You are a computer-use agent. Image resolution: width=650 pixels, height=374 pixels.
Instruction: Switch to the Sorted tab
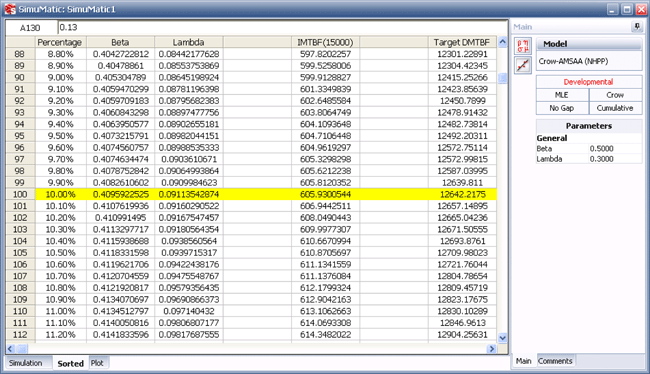click(x=70, y=363)
